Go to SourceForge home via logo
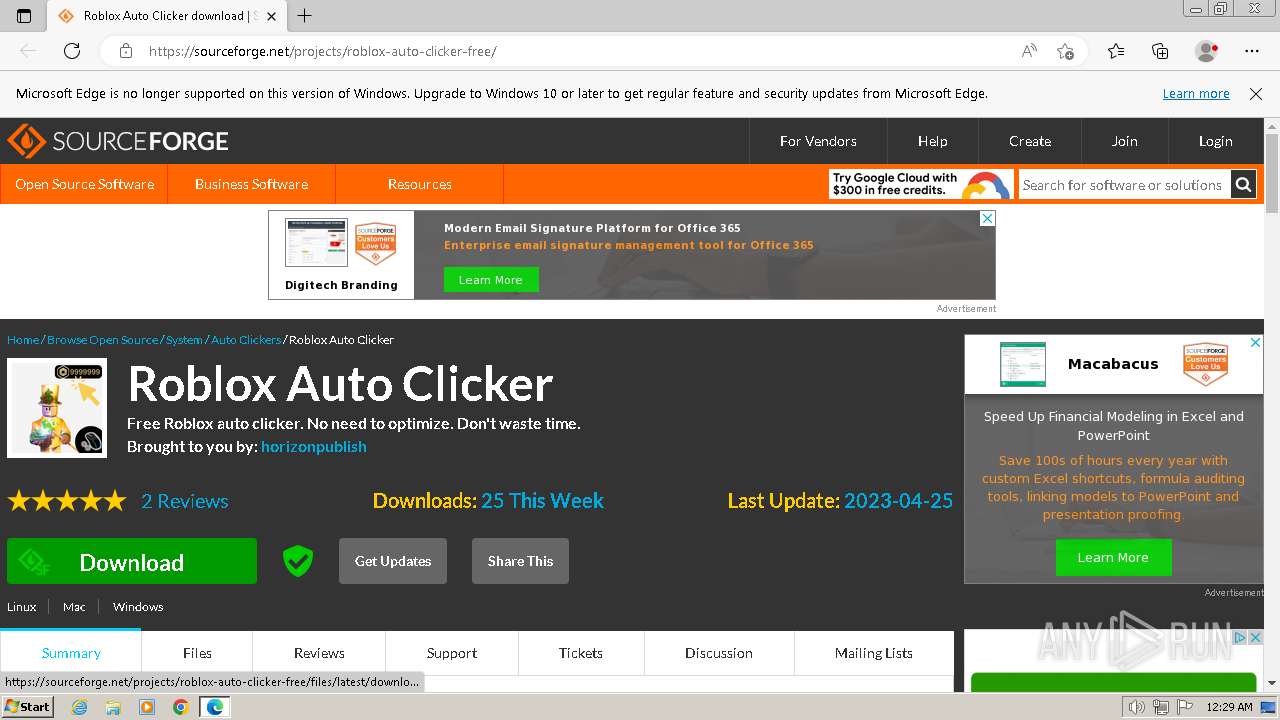Image resolution: width=1280 pixels, height=720 pixels. click(118, 141)
